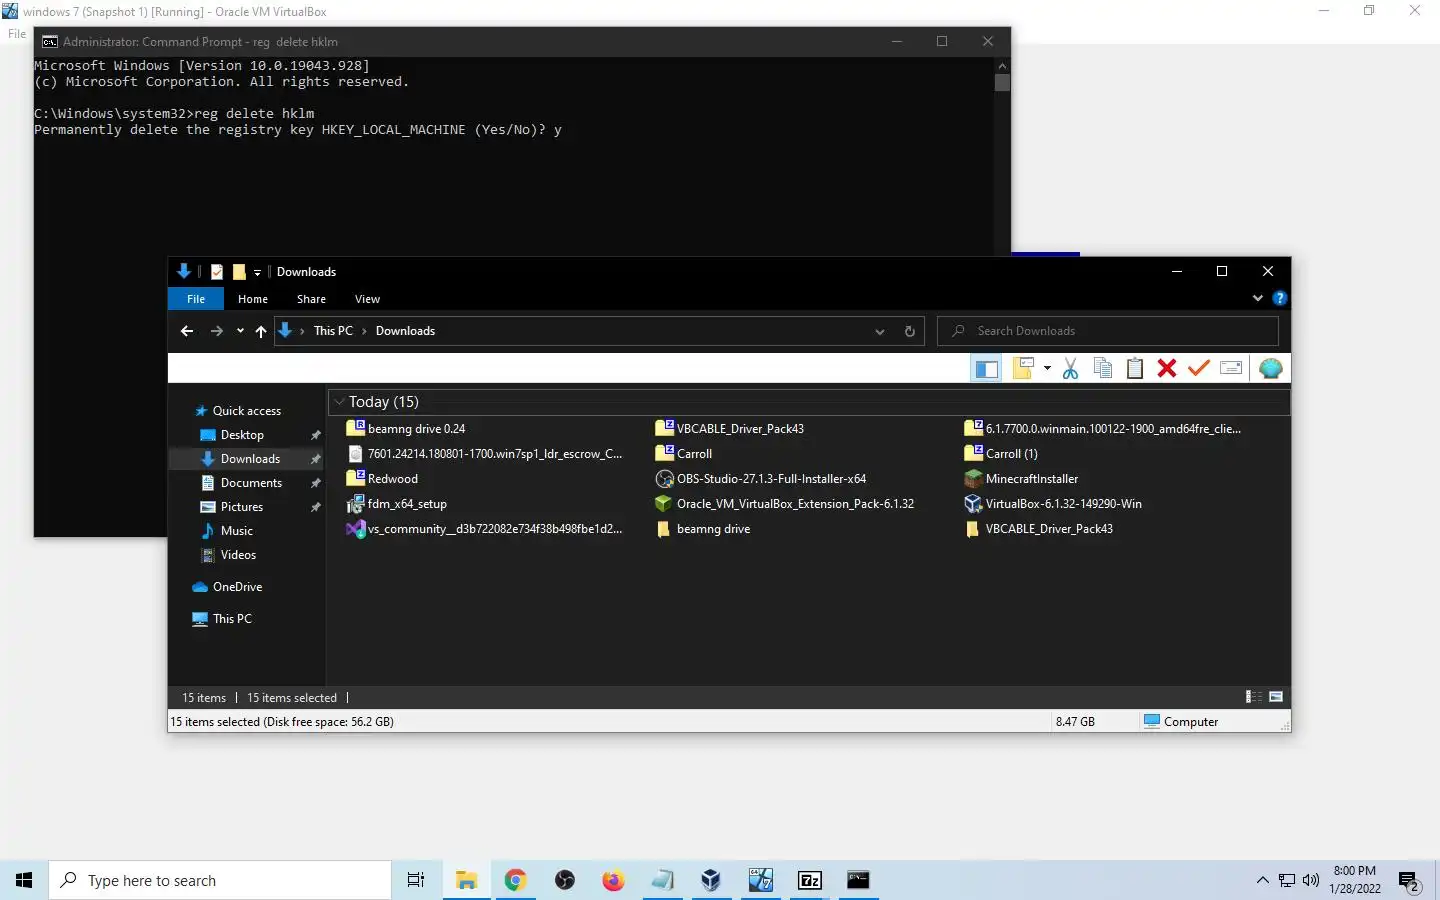Select the Redwood archive
Viewport: 1440px width, 900px height.
[382, 479]
